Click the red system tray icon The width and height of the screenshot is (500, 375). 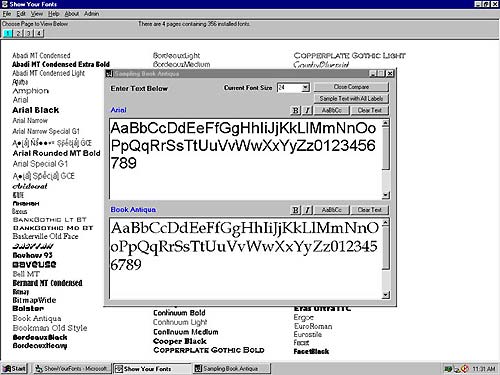click(465, 369)
